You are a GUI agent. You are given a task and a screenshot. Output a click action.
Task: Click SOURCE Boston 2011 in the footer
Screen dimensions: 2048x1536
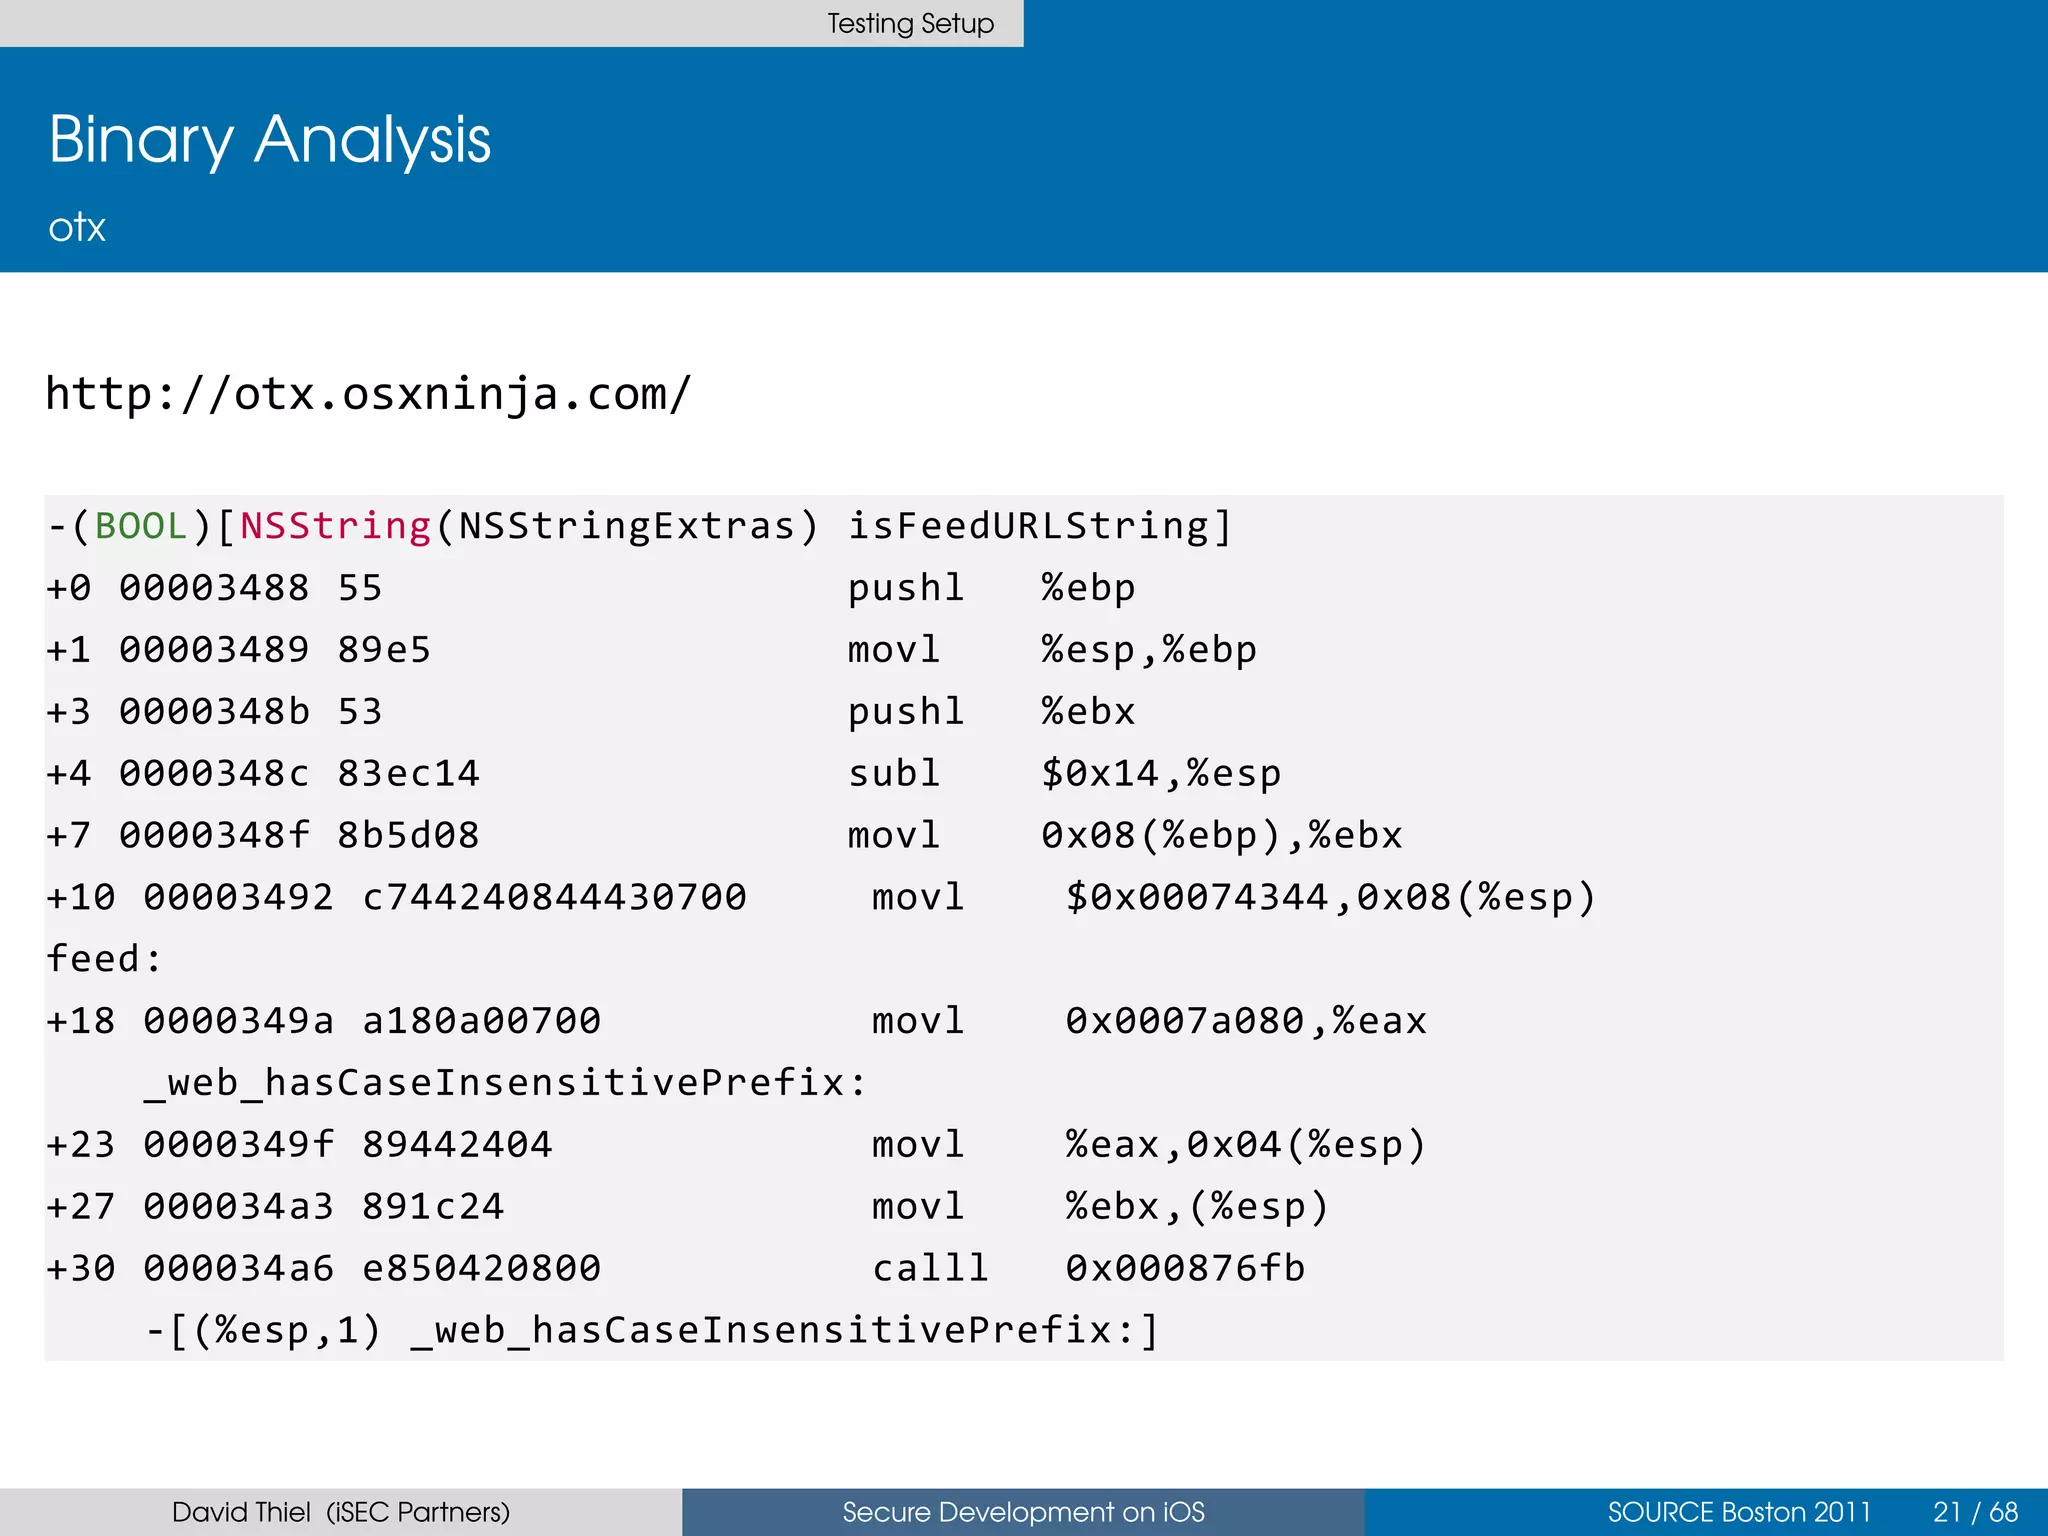point(1738,1512)
